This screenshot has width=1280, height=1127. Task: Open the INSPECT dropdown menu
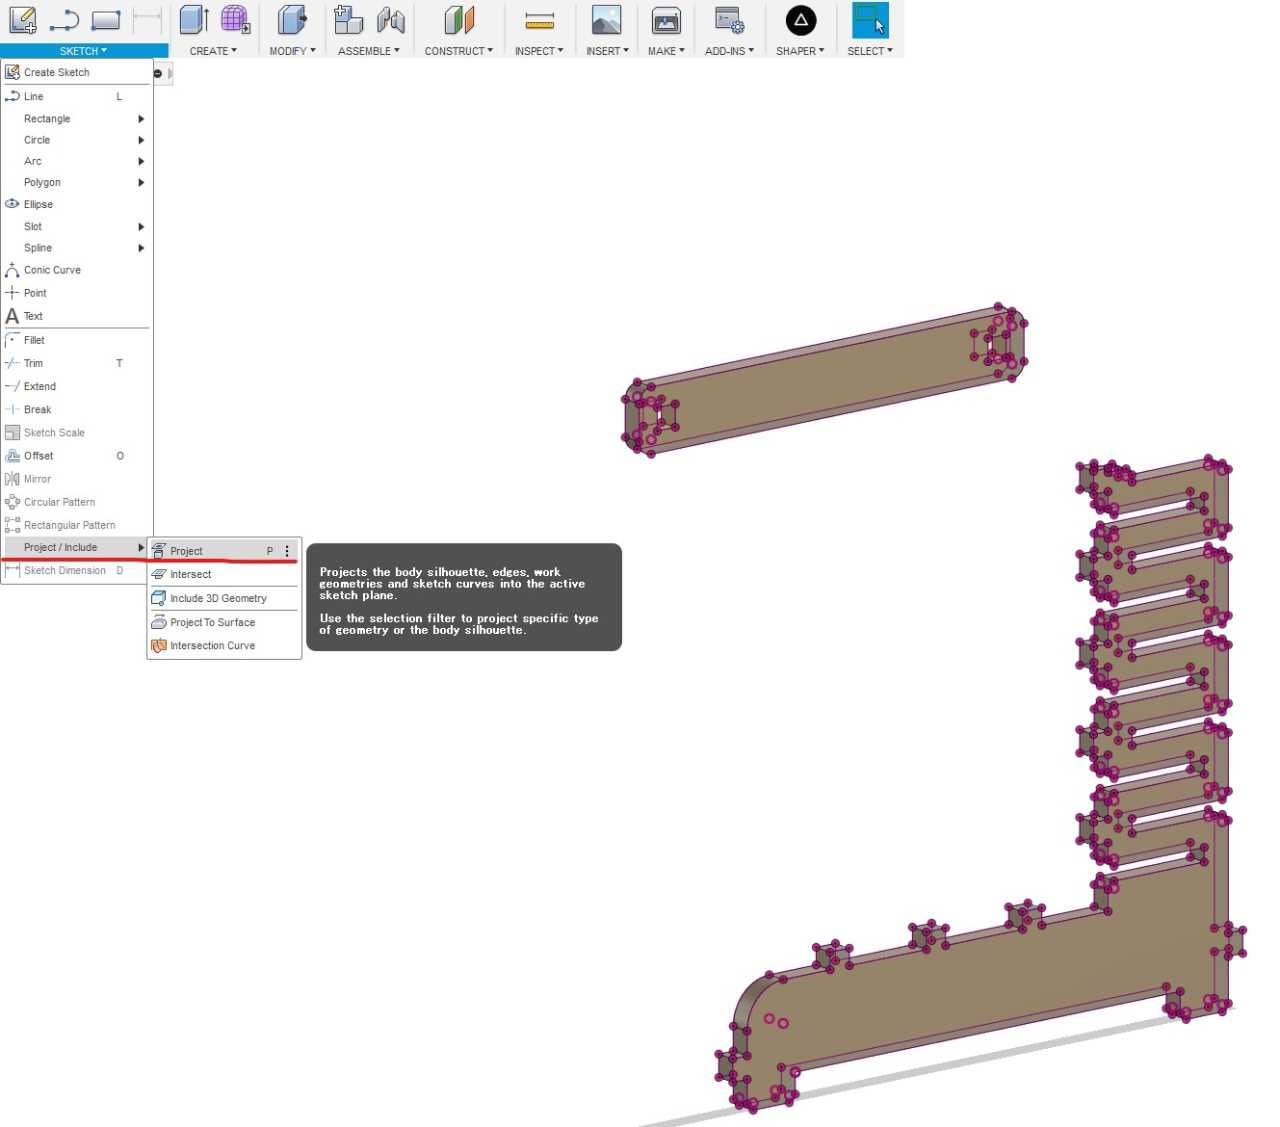[539, 51]
